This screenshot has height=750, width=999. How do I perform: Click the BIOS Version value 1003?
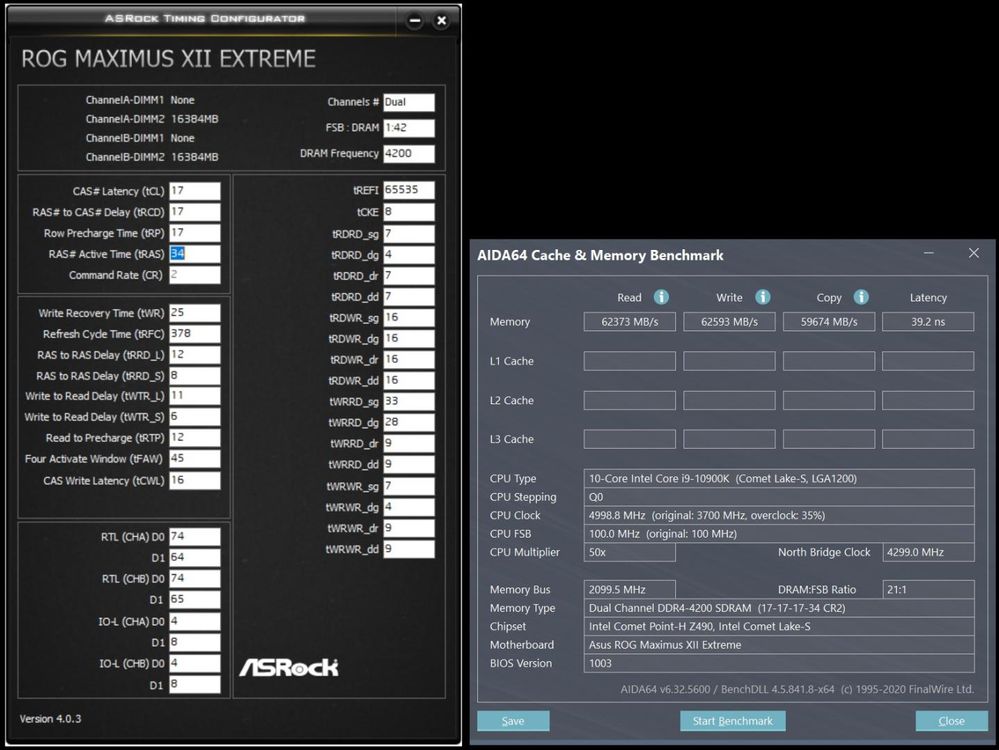point(779,663)
